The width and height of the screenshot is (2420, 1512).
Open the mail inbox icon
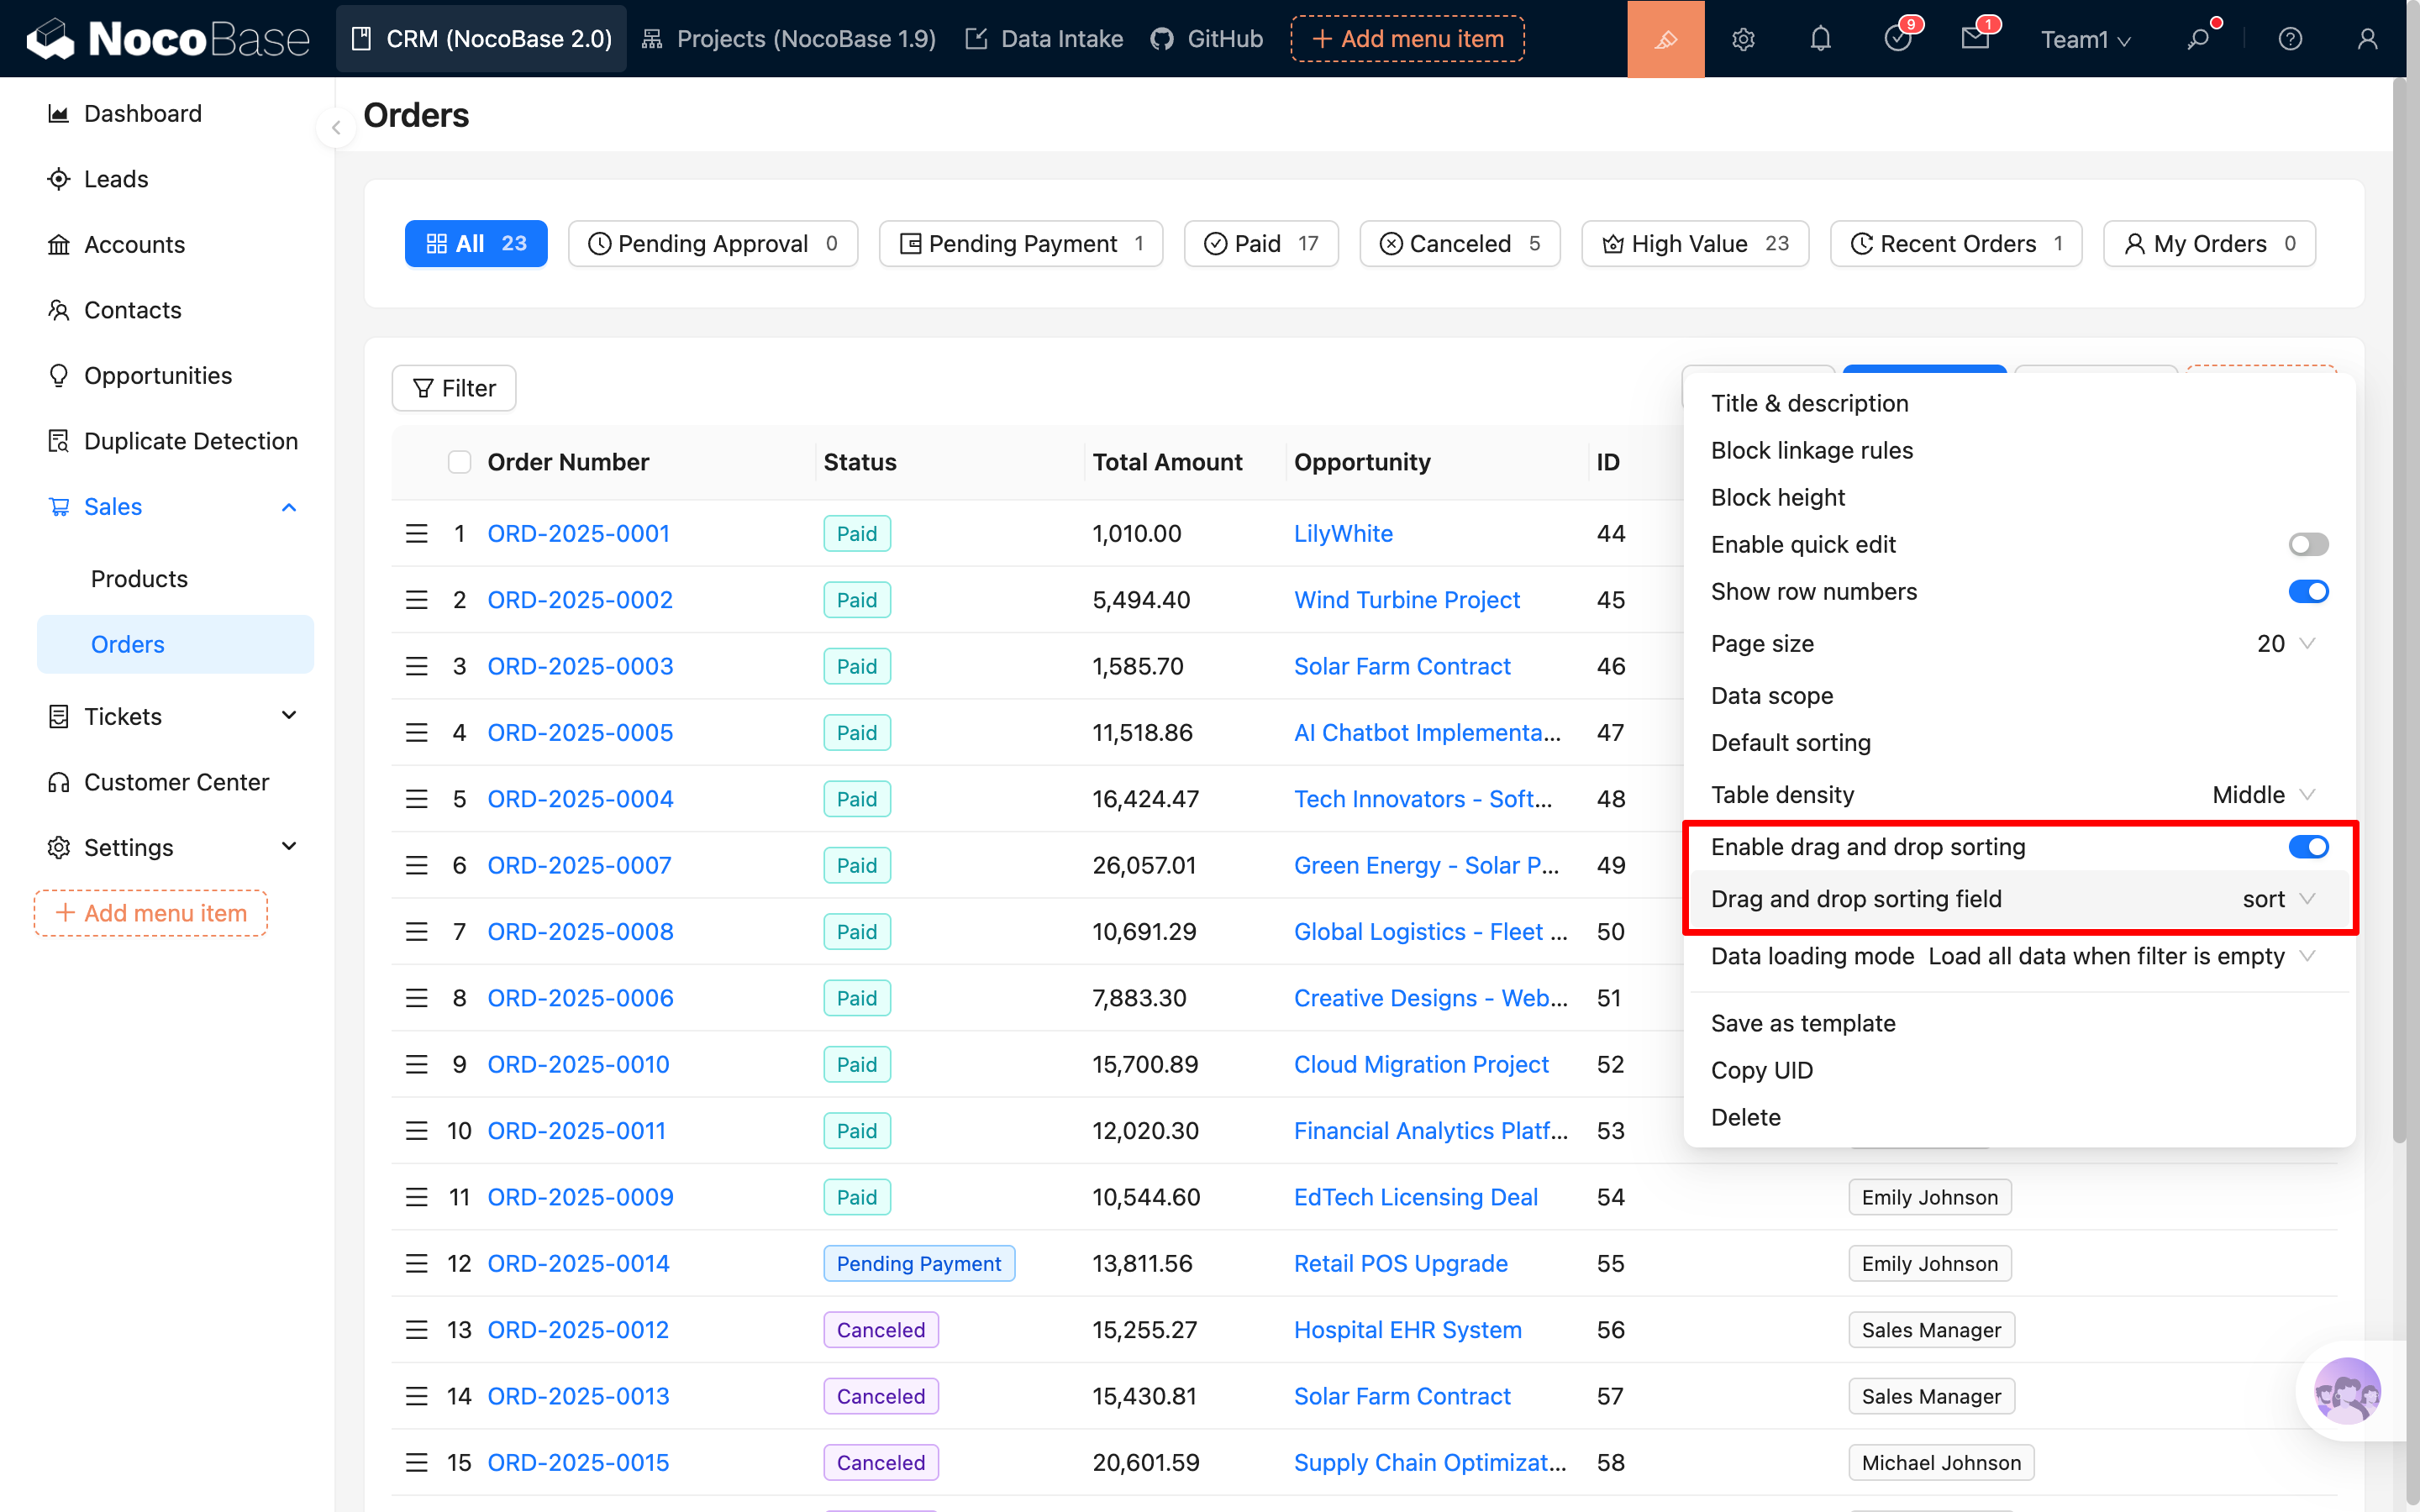(x=1975, y=39)
